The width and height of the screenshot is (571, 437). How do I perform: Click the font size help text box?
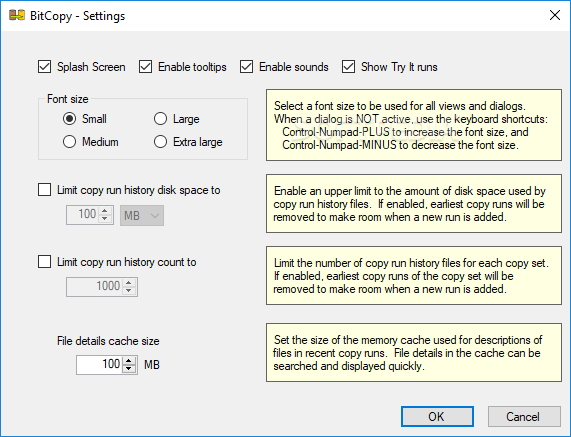[414, 125]
